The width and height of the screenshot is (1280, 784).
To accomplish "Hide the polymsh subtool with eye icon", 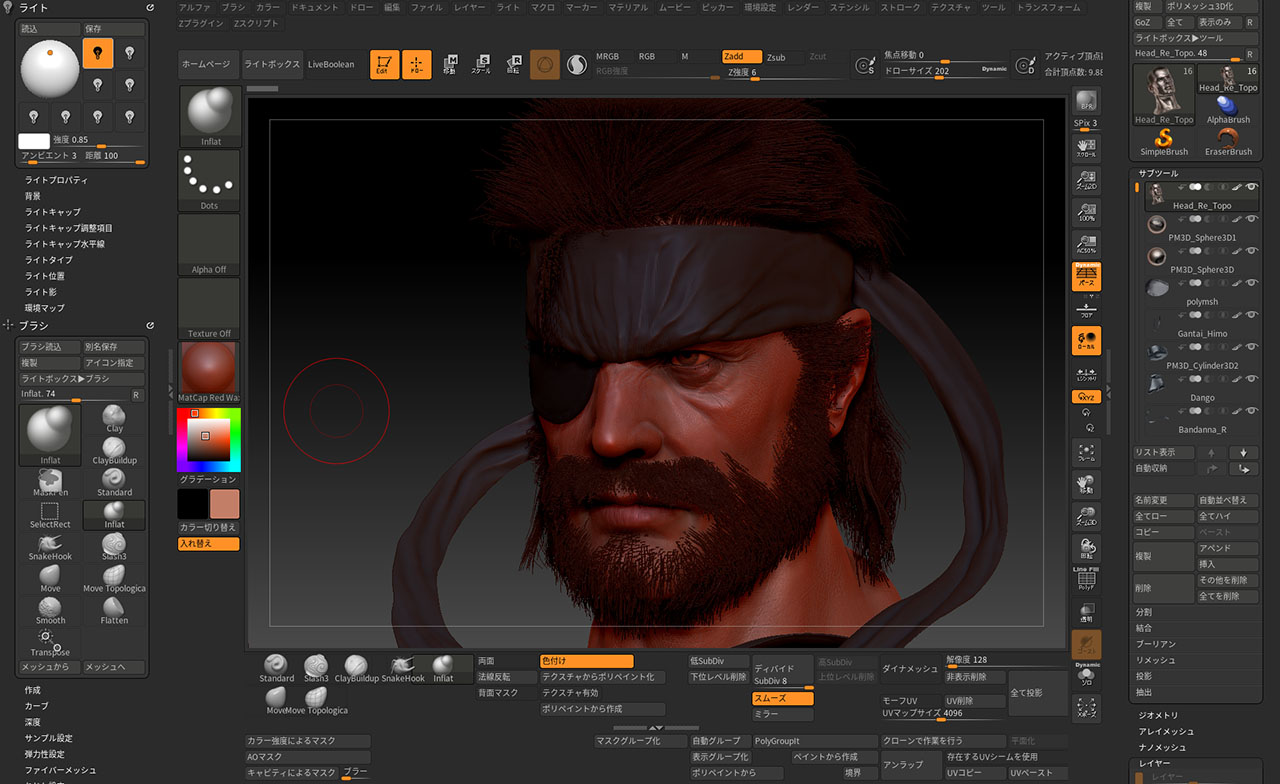I will pos(1252,285).
